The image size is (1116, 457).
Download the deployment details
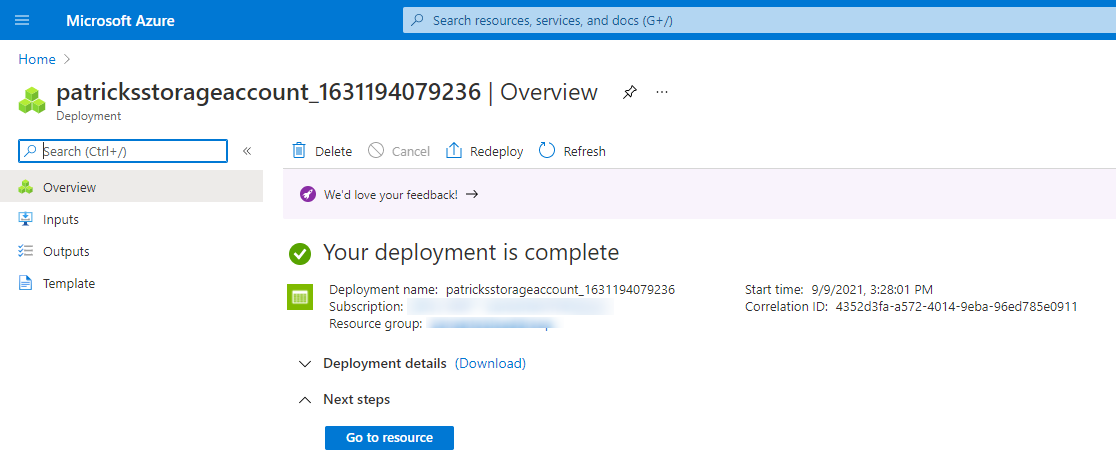[490, 363]
